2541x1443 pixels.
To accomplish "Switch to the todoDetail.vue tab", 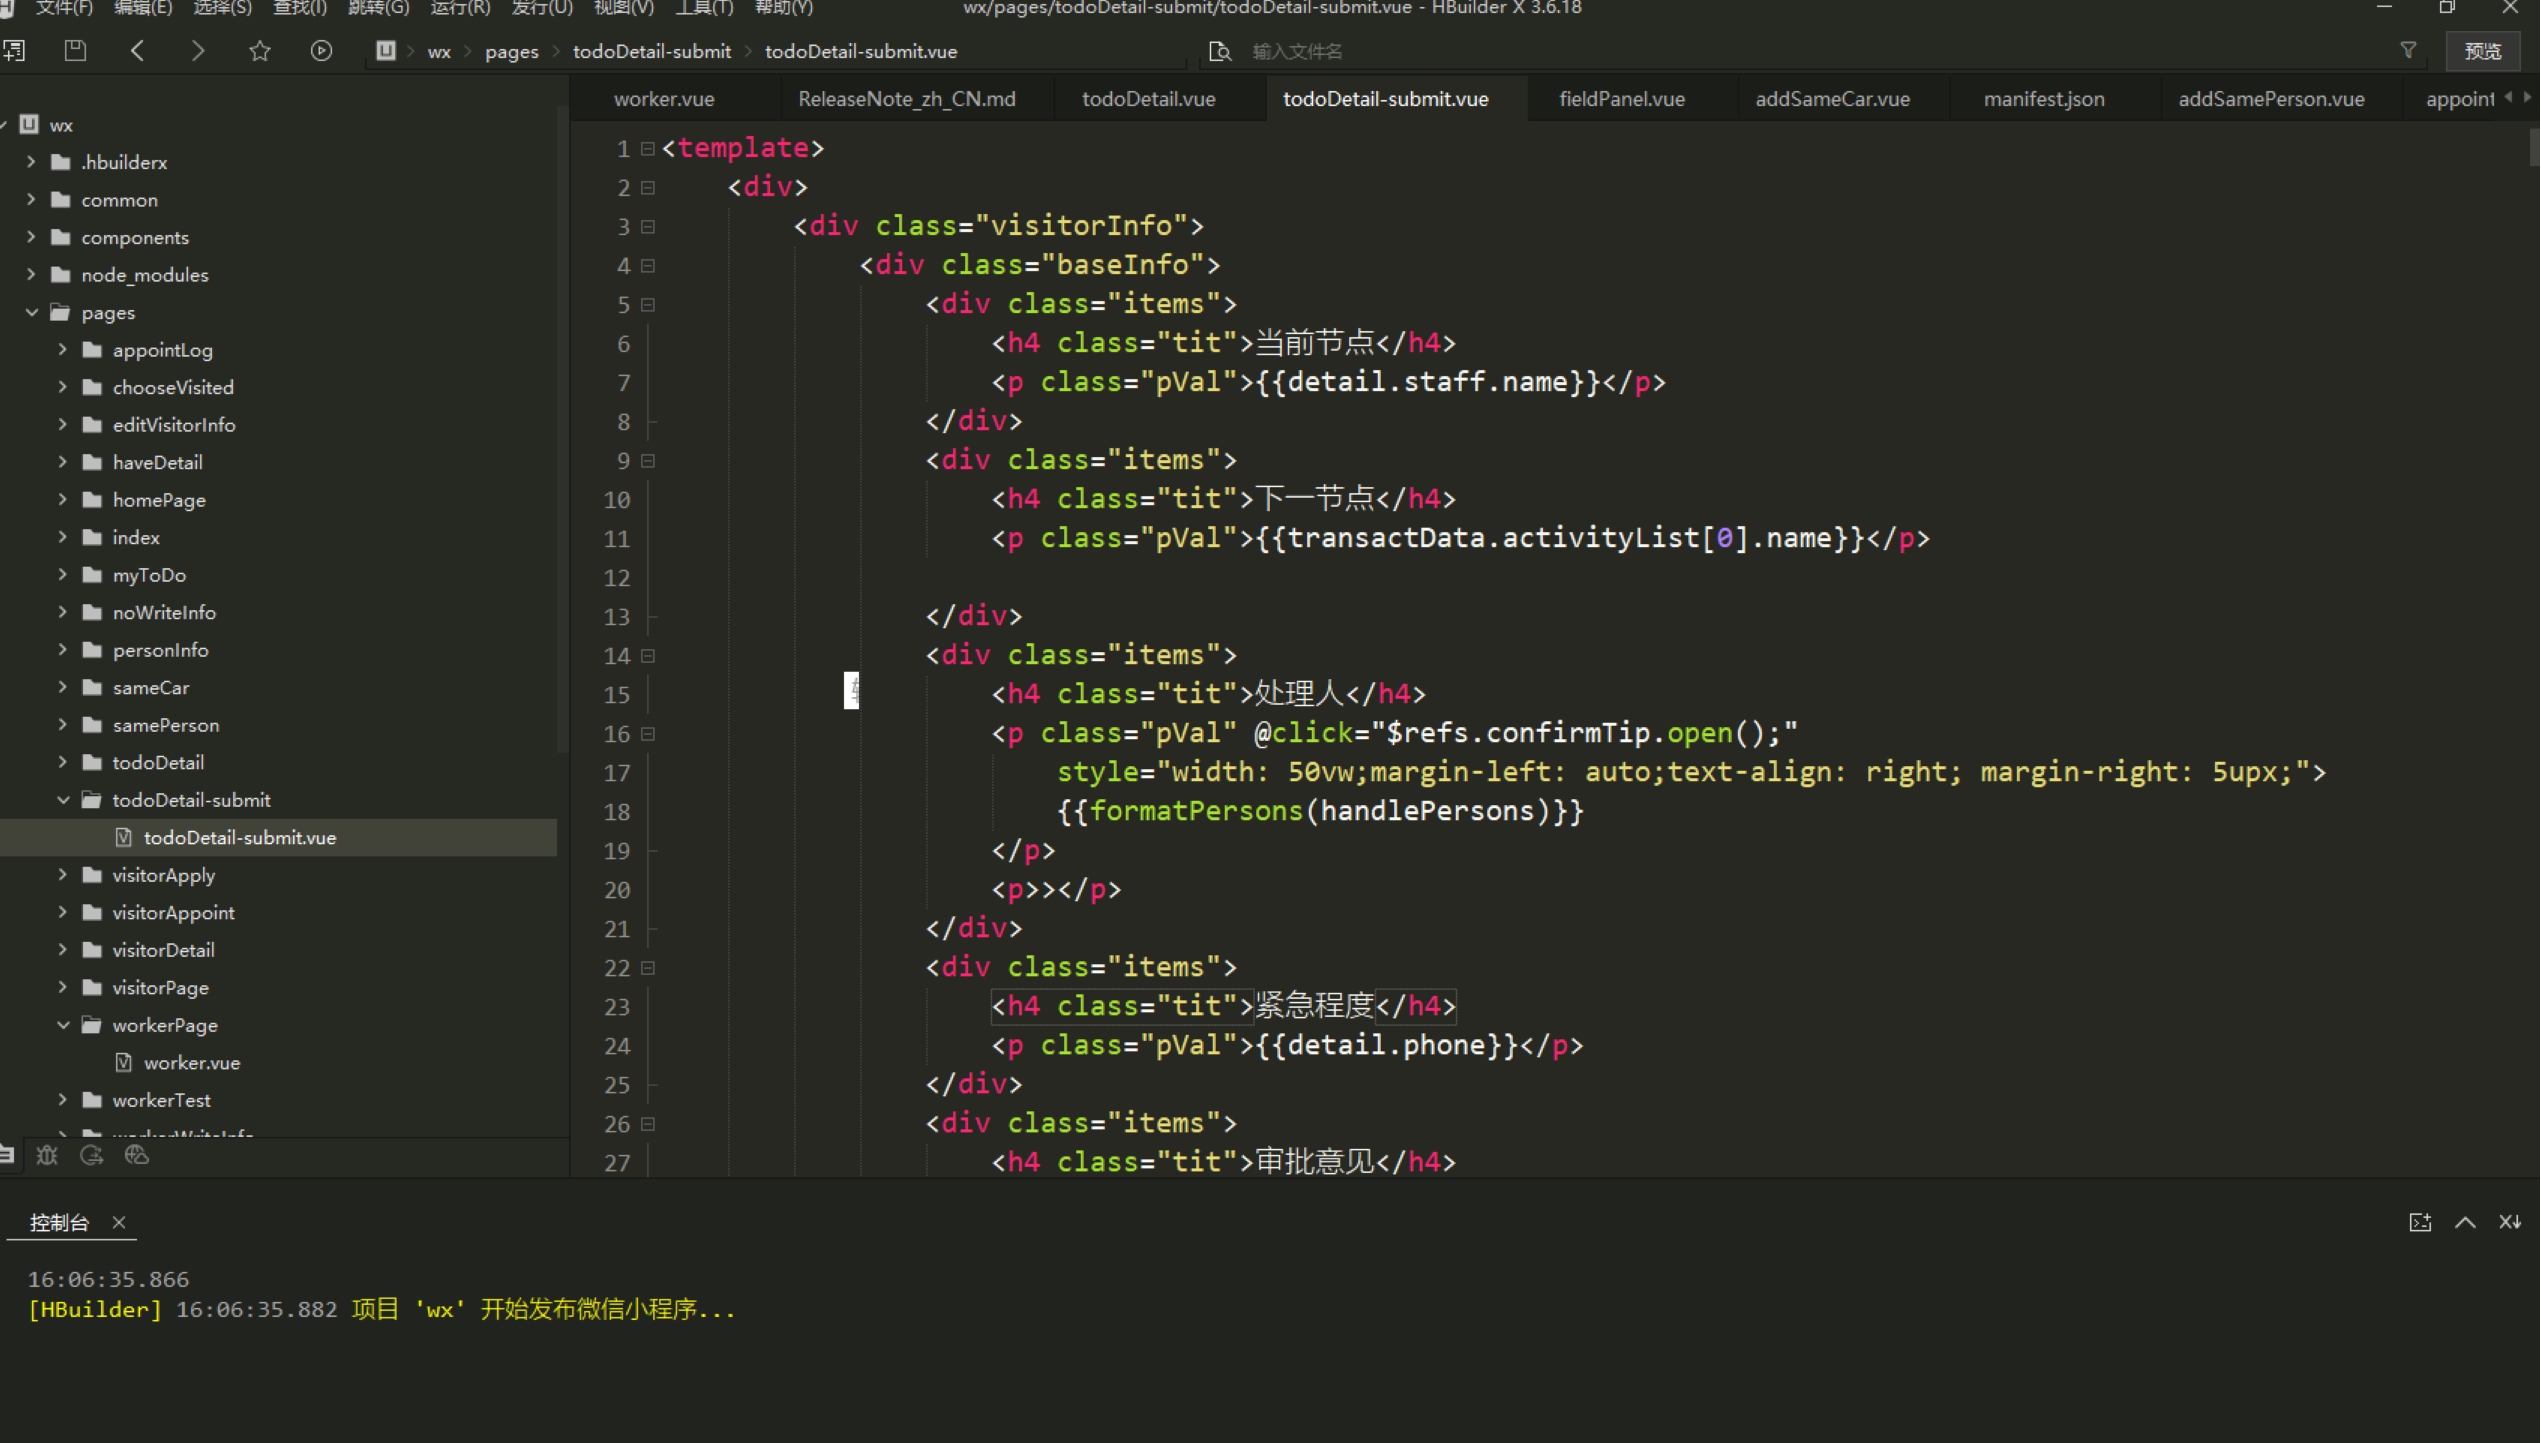I will 1149,98.
